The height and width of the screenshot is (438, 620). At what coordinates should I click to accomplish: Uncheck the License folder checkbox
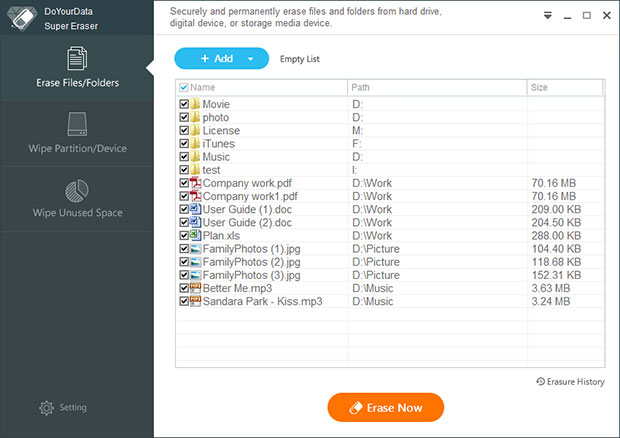click(184, 130)
